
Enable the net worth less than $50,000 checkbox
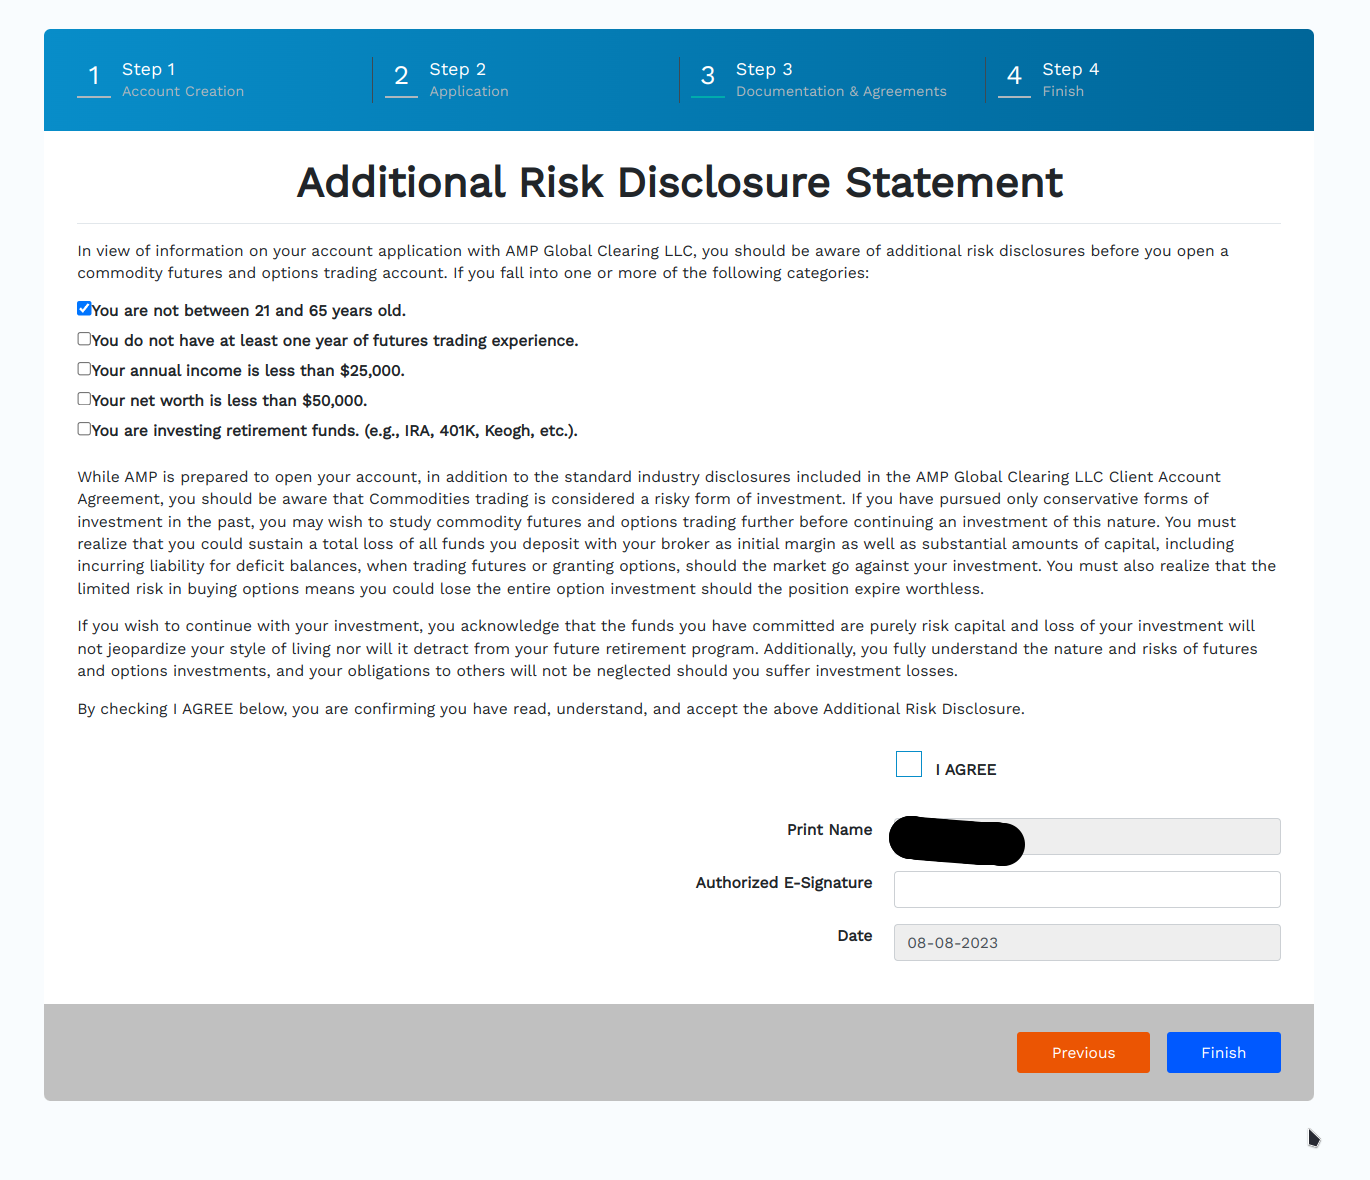pyautogui.click(x=85, y=399)
